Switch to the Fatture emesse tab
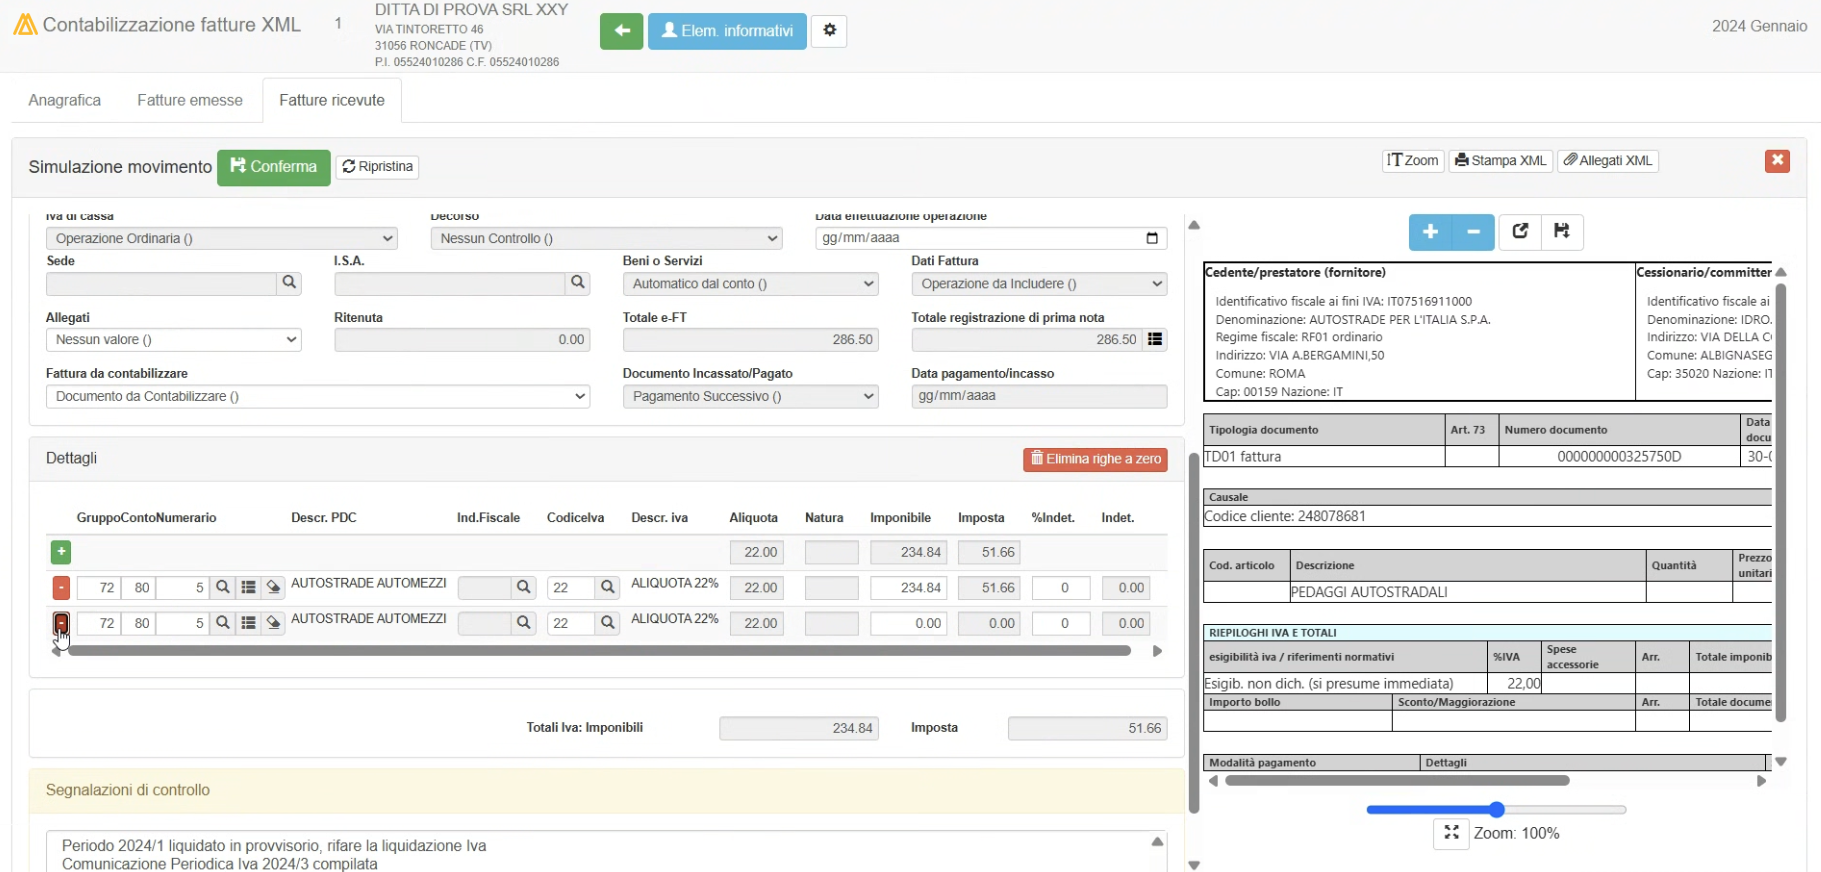 pyautogui.click(x=190, y=100)
